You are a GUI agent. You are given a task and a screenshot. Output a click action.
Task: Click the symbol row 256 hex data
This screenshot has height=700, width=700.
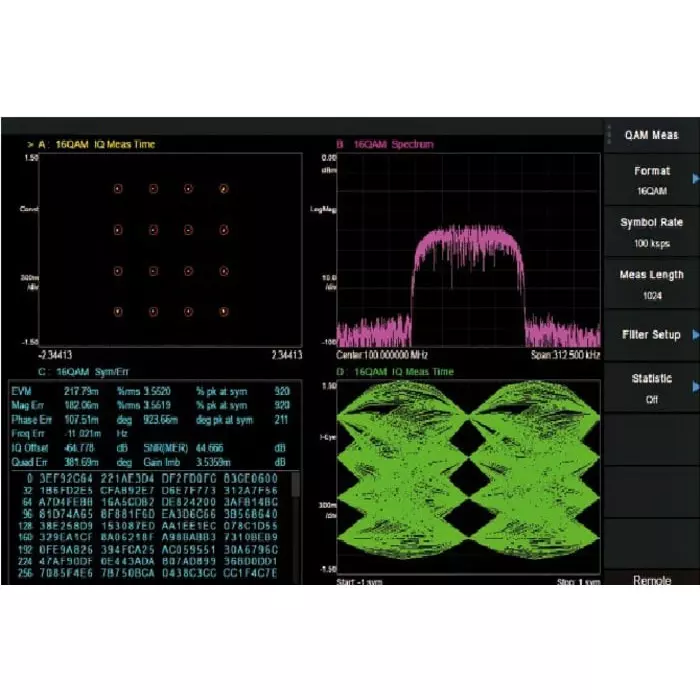(158, 573)
